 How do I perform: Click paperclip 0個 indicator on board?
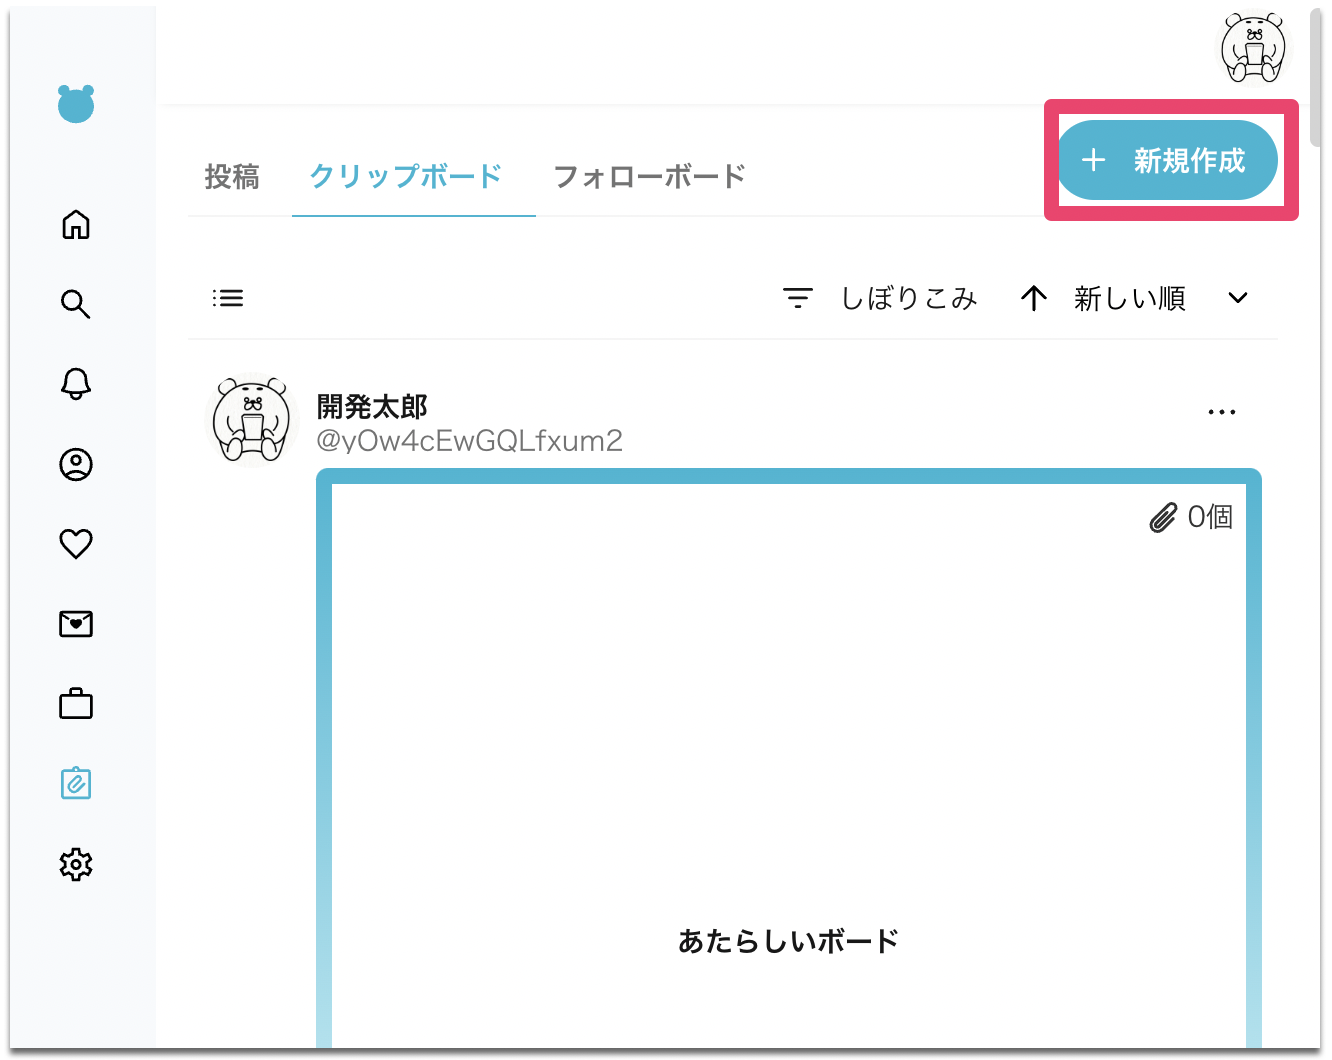click(1191, 517)
